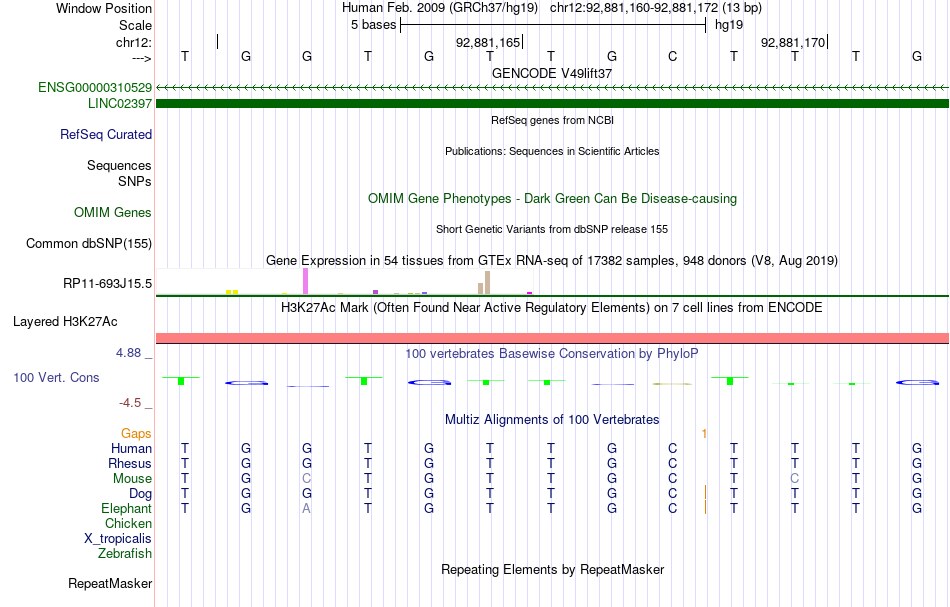The width and height of the screenshot is (950, 607).
Task: Click the Scale ruler label
Action: click(136, 25)
